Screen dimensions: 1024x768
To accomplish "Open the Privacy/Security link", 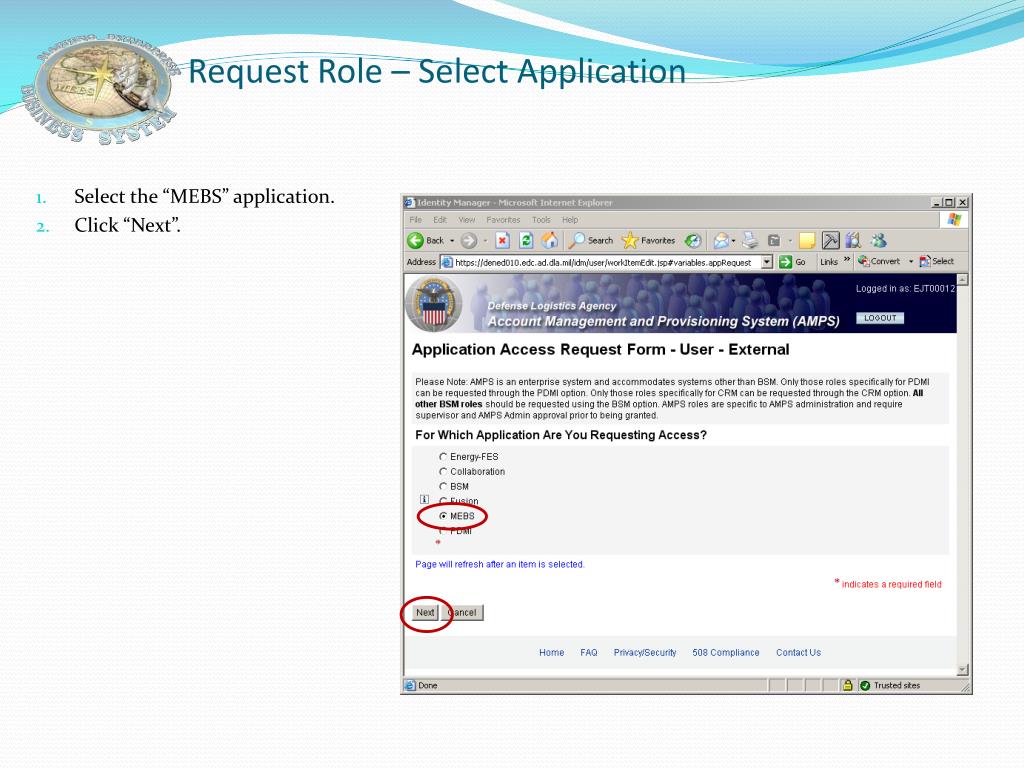I will 645,652.
